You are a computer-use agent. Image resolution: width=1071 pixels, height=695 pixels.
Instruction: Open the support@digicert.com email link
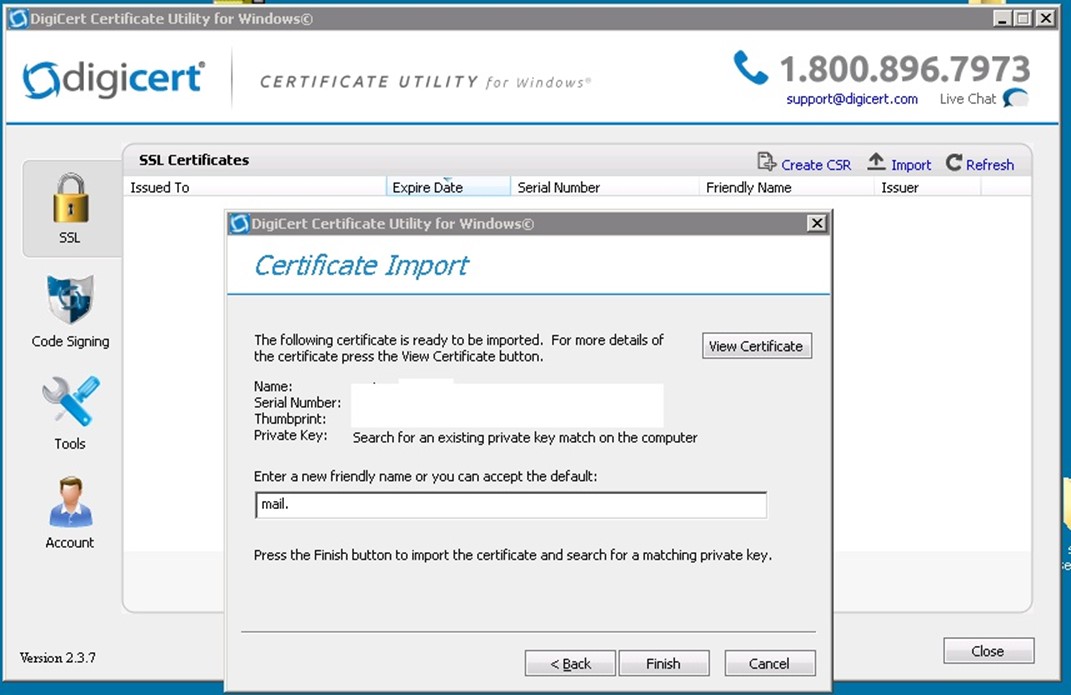point(852,99)
